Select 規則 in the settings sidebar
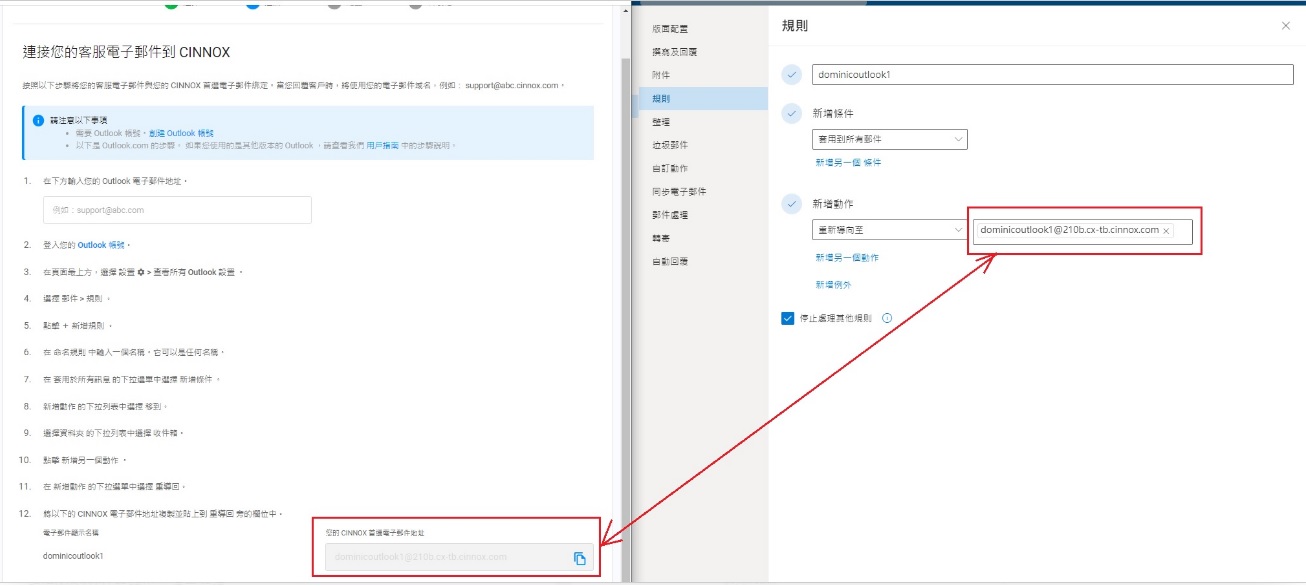1306x586 pixels. 703,98
